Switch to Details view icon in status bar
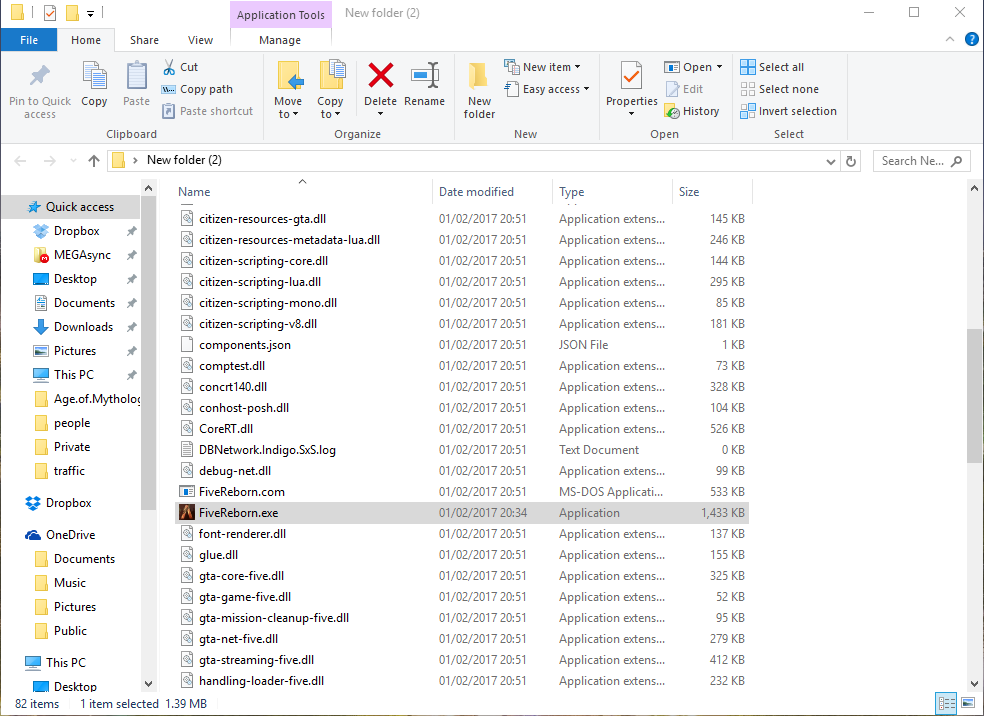Viewport: 984px width, 716px height. (x=946, y=703)
